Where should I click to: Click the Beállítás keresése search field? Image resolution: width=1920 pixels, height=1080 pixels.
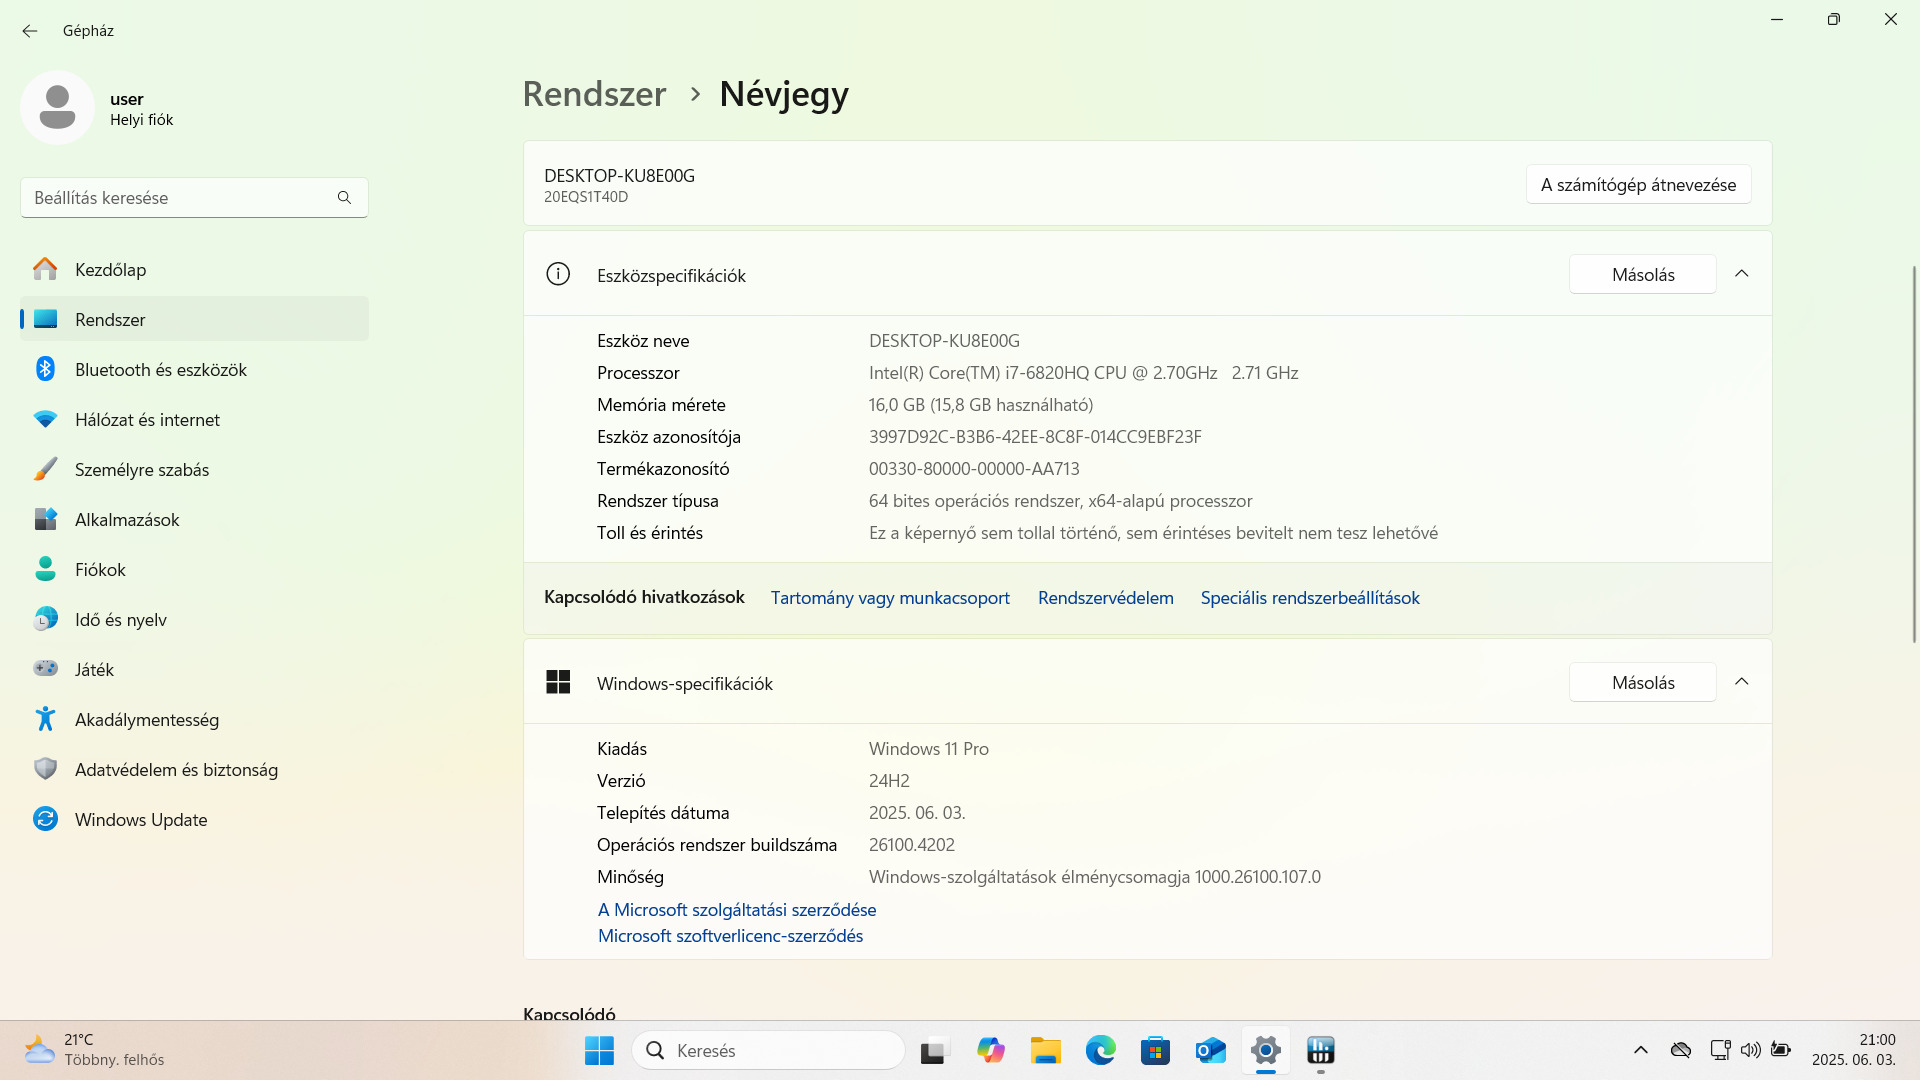180,198
